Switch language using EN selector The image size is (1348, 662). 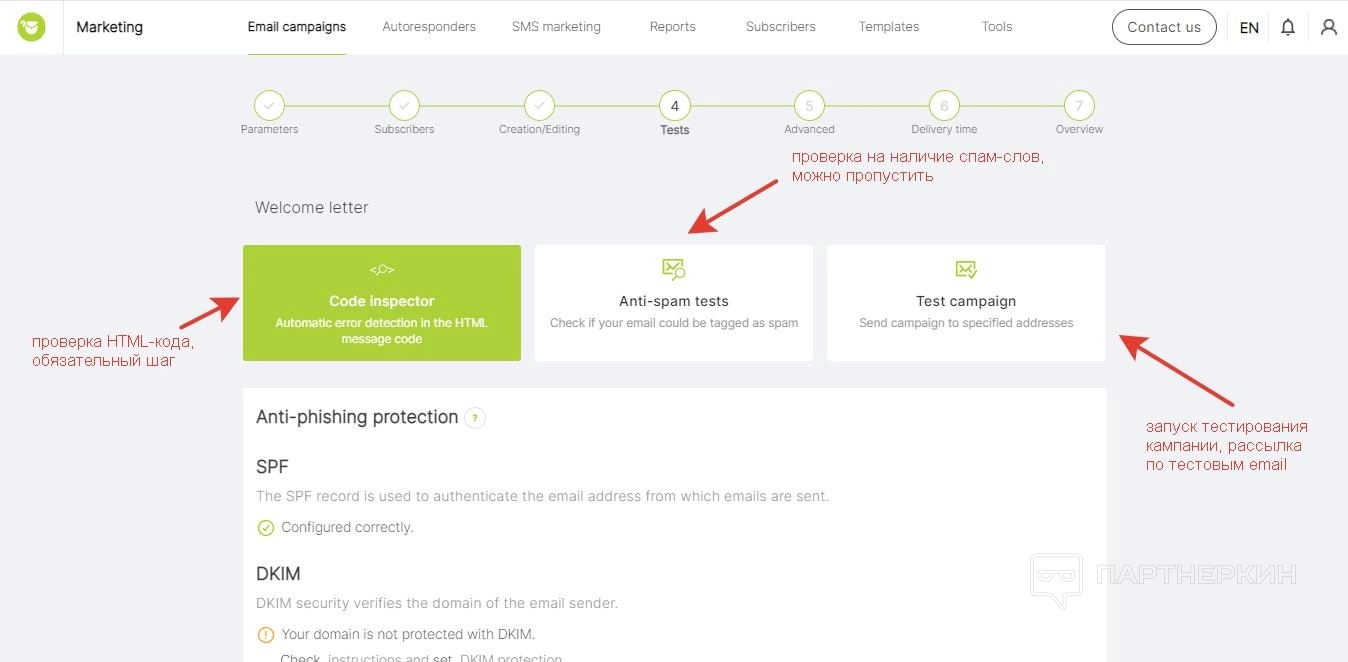(1249, 28)
